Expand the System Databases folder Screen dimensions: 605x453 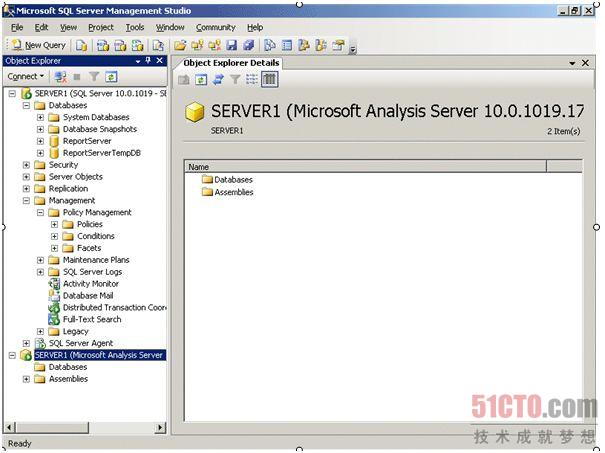pyautogui.click(x=40, y=117)
